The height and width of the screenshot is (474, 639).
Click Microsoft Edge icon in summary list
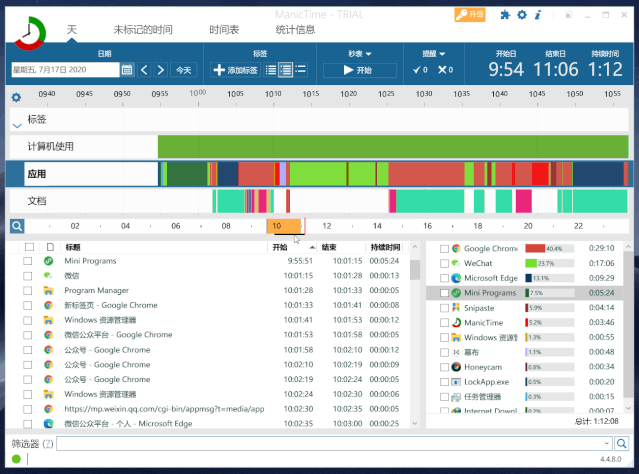coord(456,278)
